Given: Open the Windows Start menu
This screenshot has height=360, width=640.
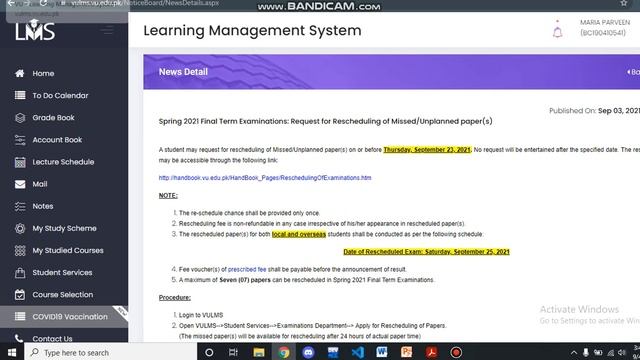Looking at the screenshot, I should [12, 352].
